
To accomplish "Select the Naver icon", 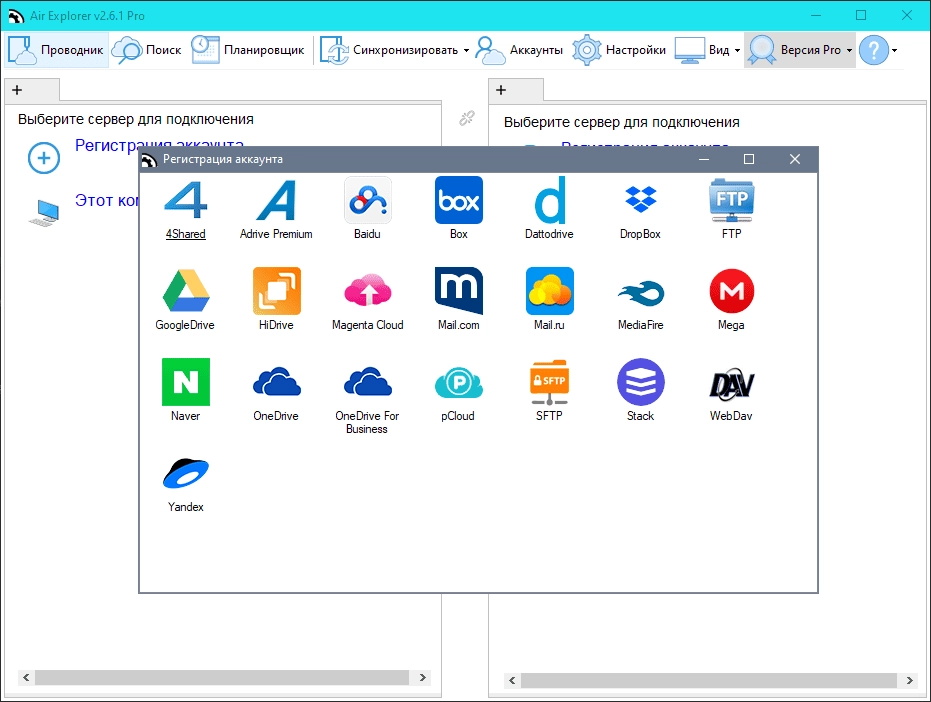I will point(185,382).
